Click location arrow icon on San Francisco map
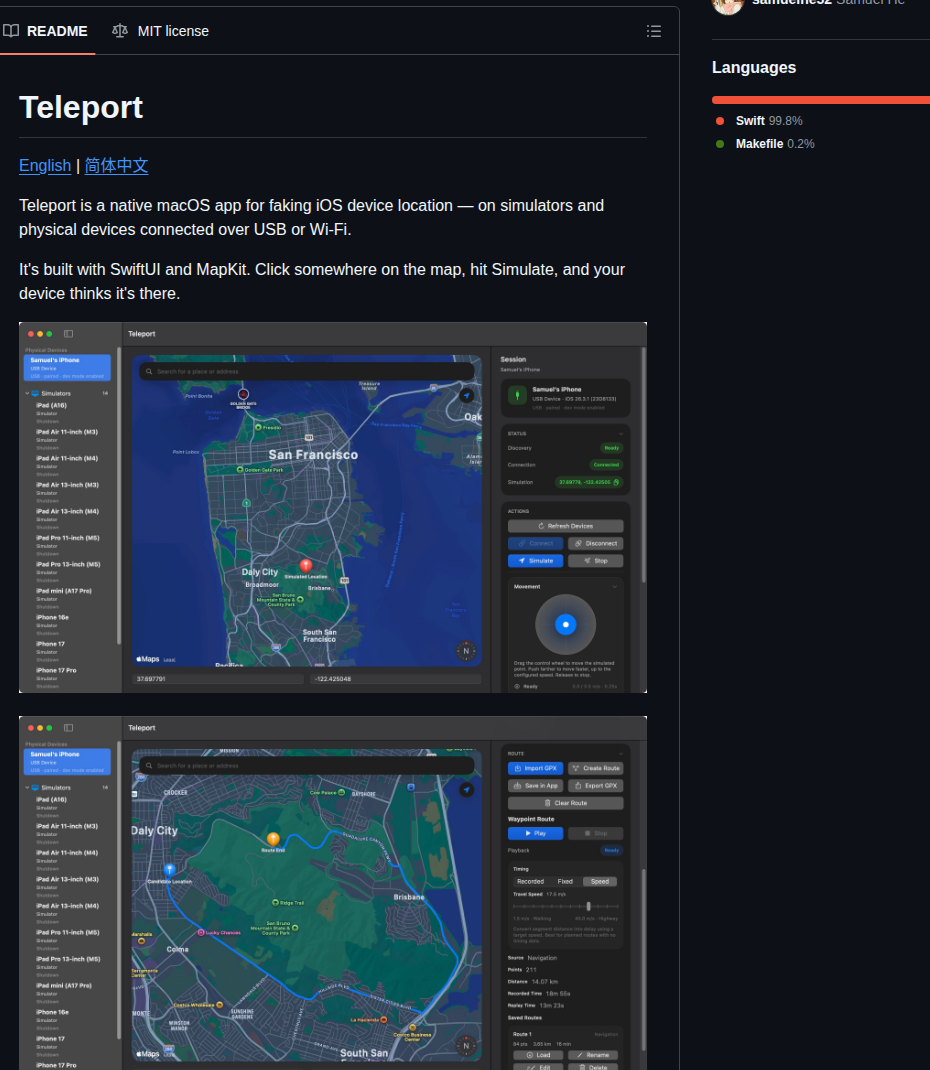 coord(467,395)
